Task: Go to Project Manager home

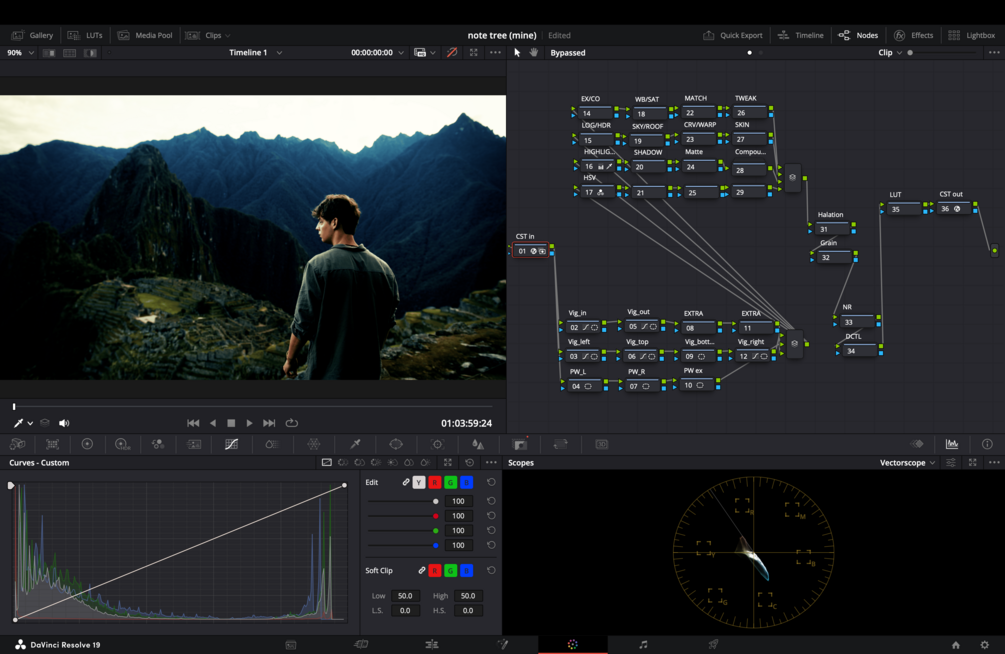Action: [x=956, y=644]
